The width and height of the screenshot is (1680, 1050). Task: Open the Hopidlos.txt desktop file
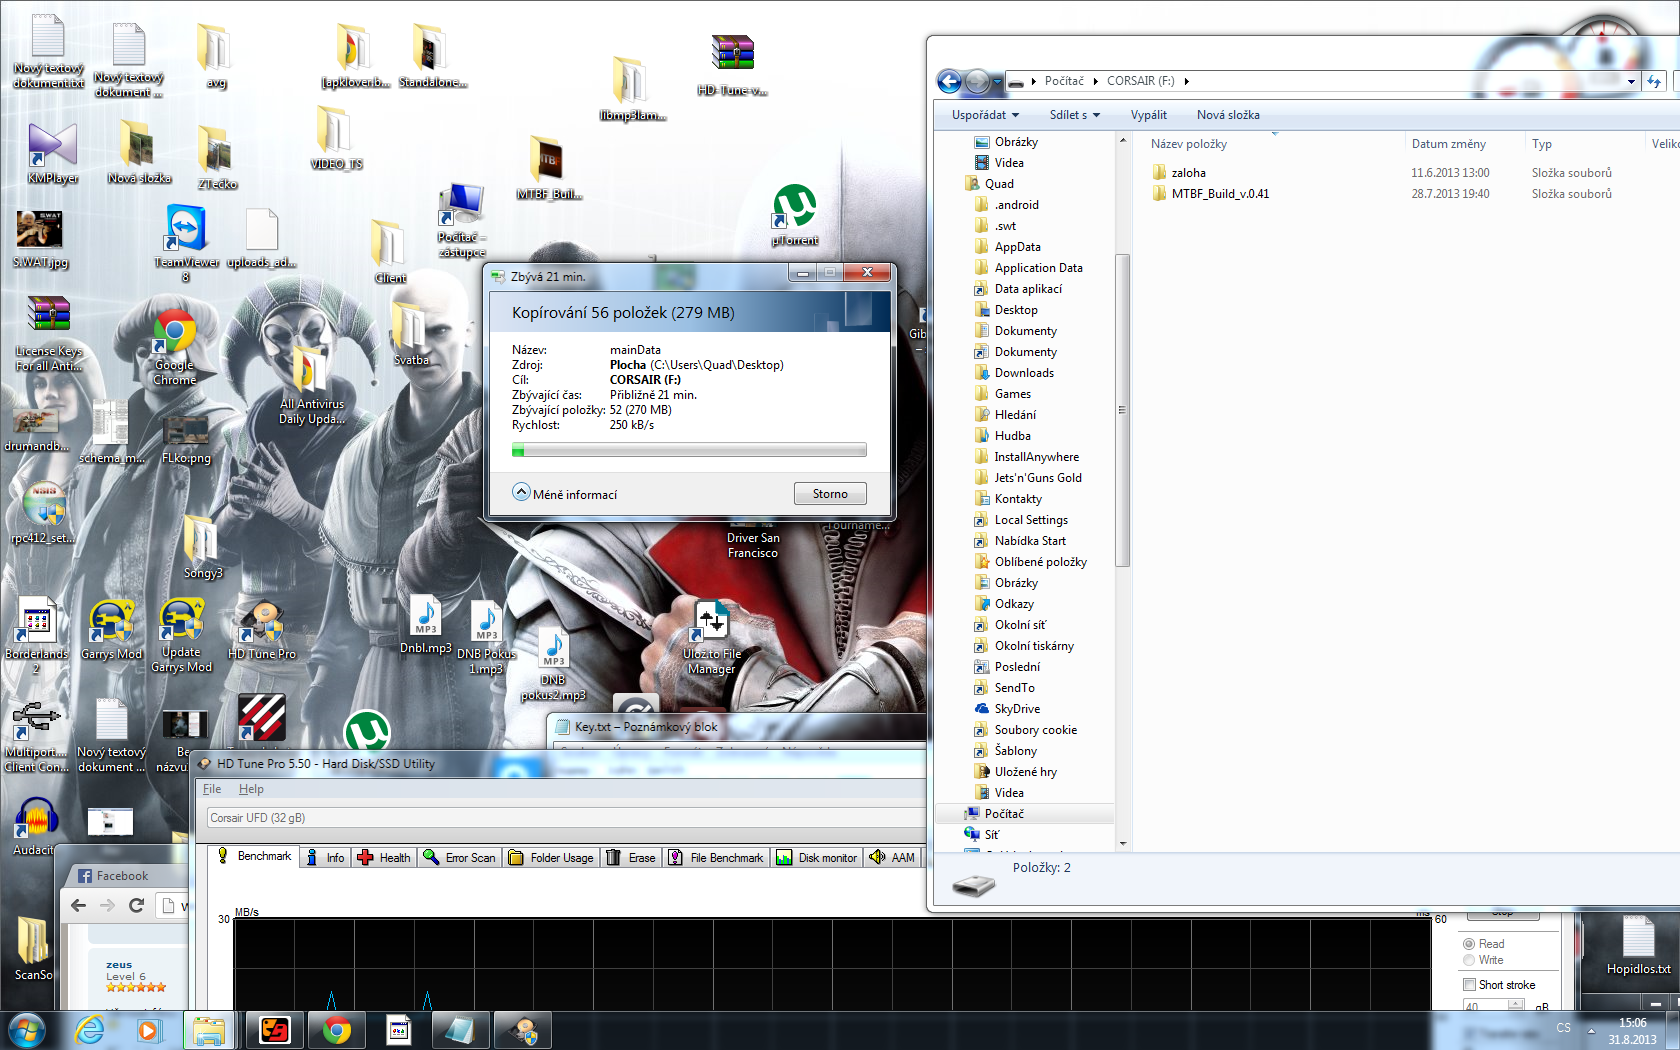click(x=1638, y=945)
